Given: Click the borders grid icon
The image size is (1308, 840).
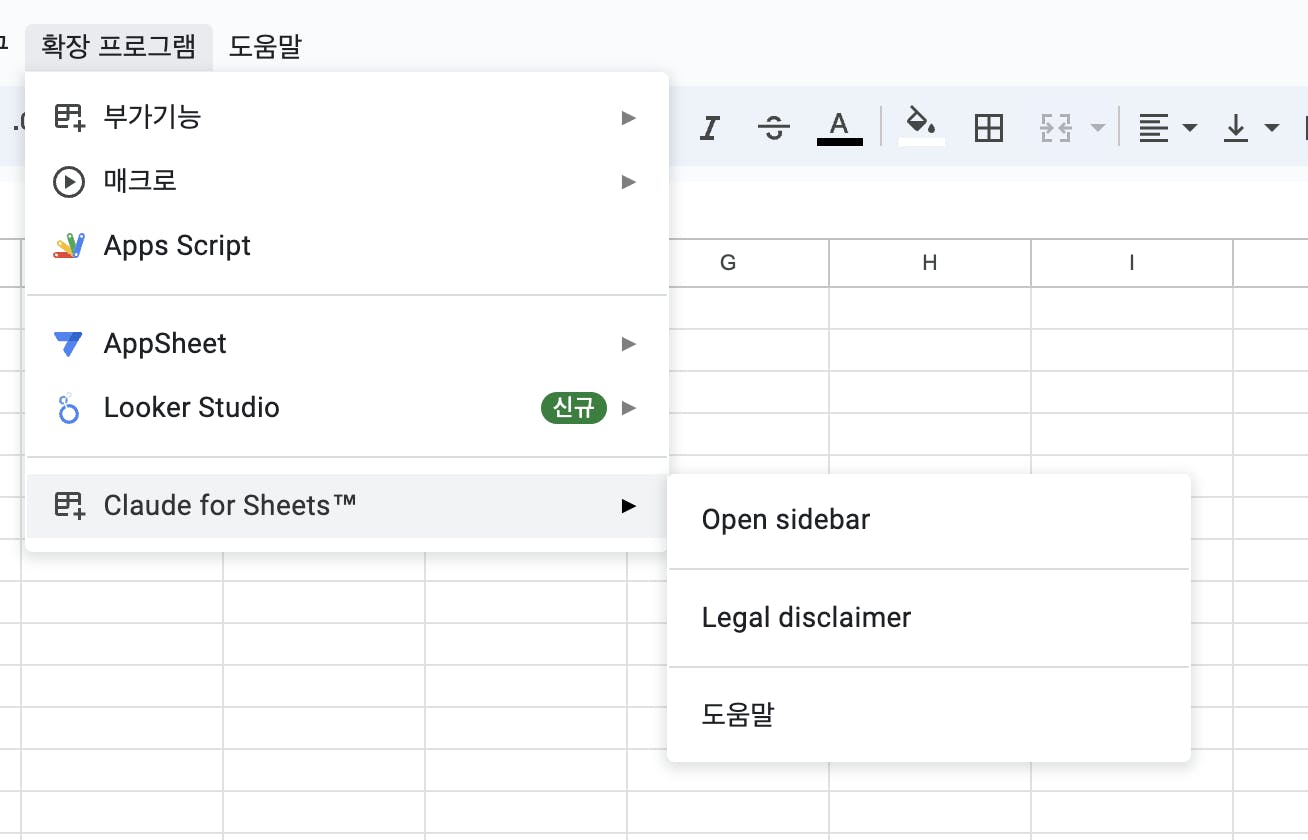Looking at the screenshot, I should click(x=988, y=128).
